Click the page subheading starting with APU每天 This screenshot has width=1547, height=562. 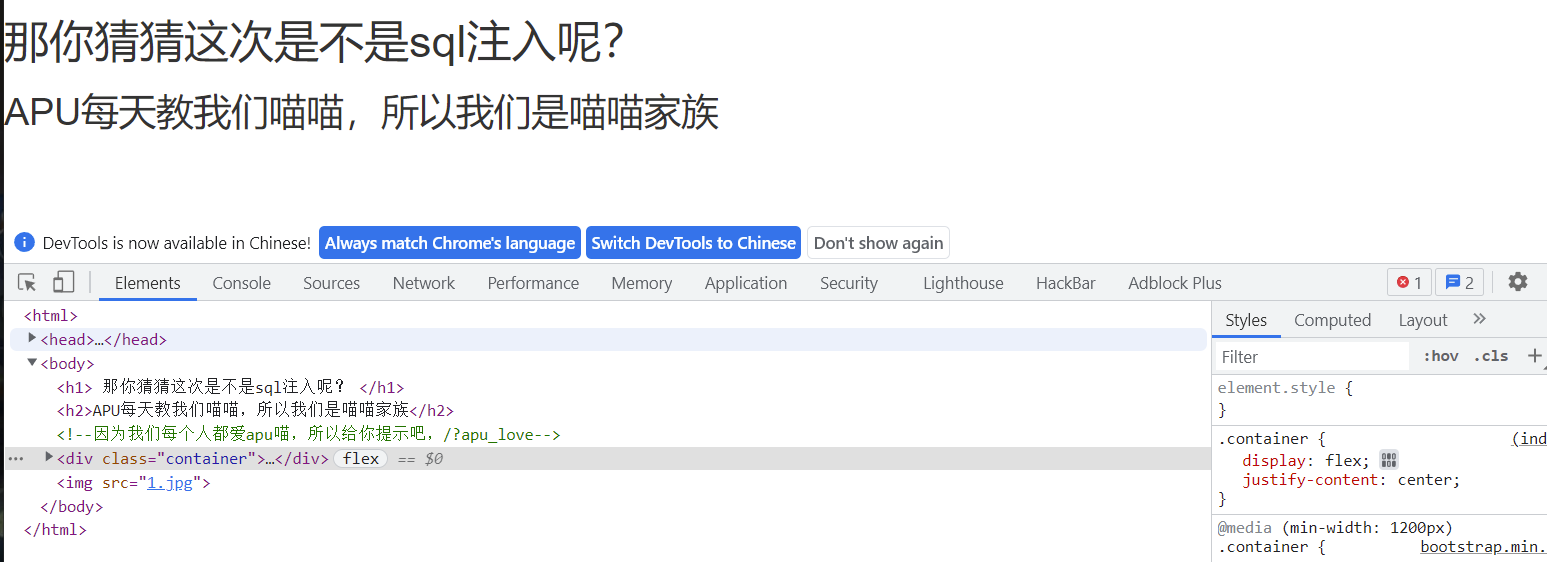(x=361, y=111)
